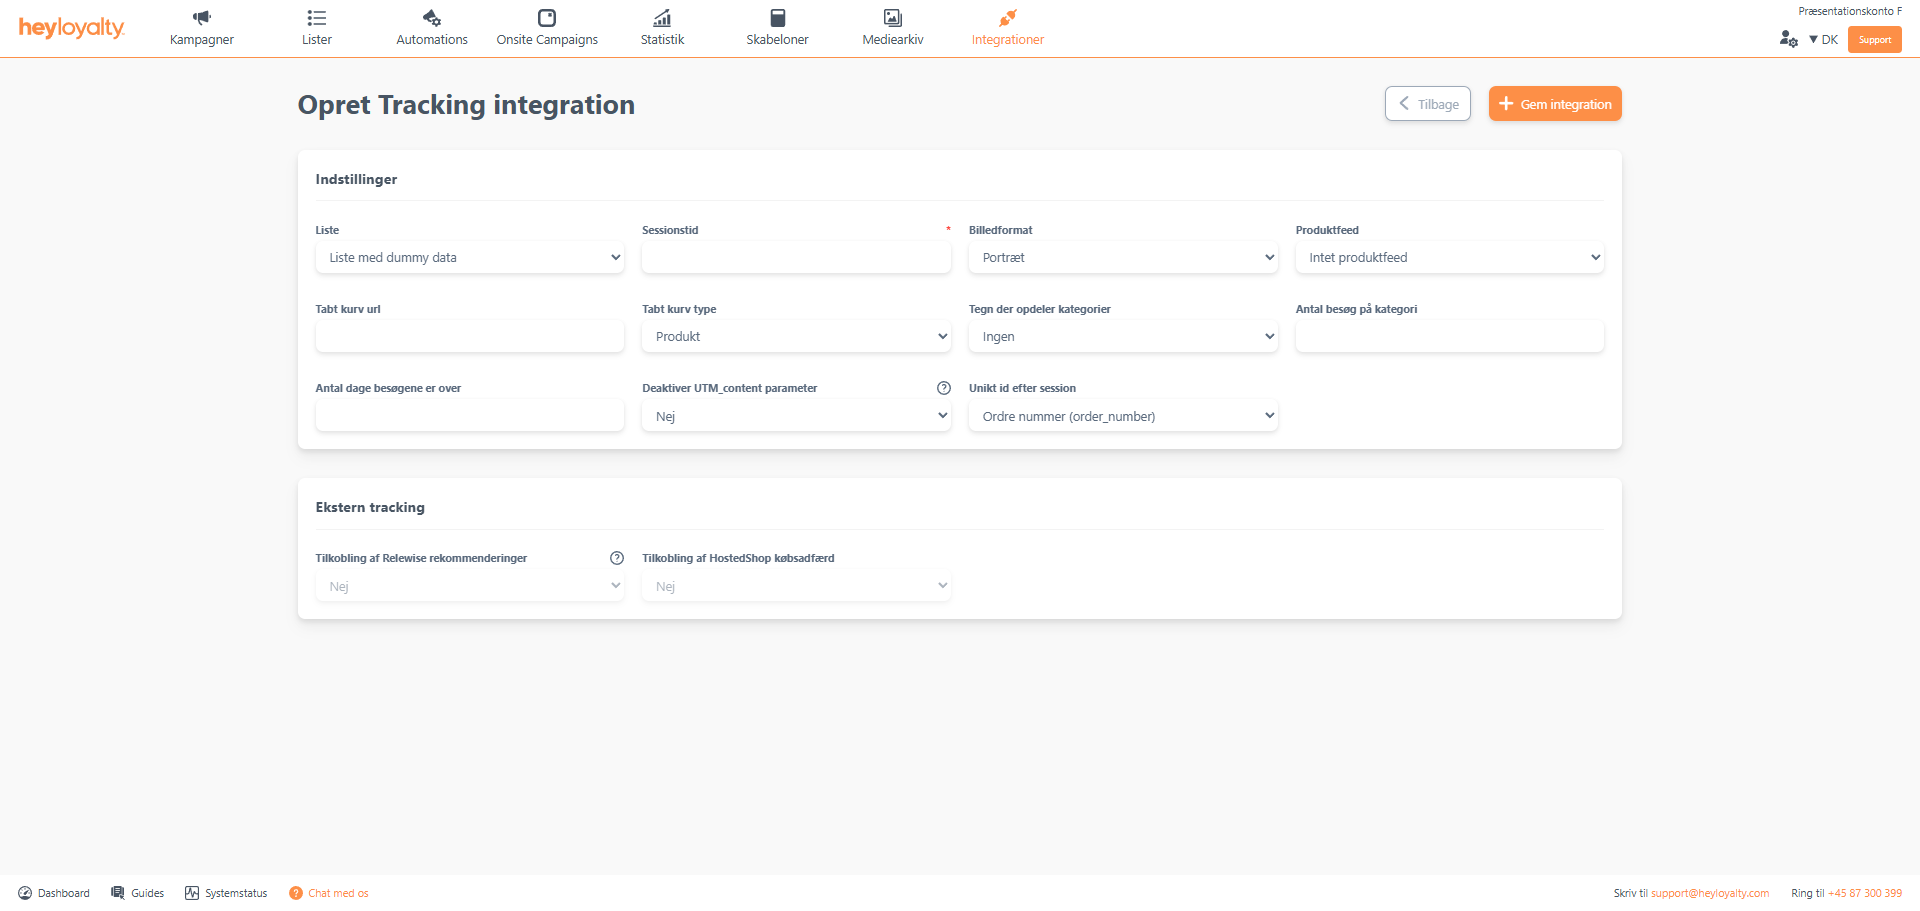Click Gem integration button
The height and width of the screenshot is (911, 1920).
(x=1554, y=104)
